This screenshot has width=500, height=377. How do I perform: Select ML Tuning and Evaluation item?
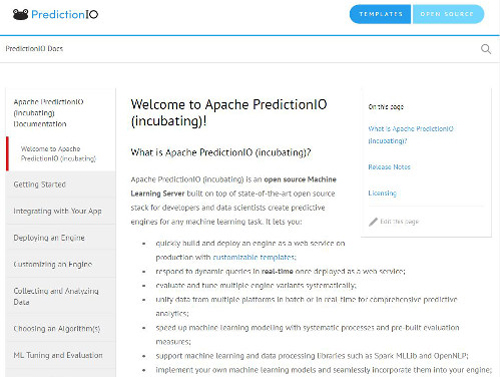tap(61, 355)
